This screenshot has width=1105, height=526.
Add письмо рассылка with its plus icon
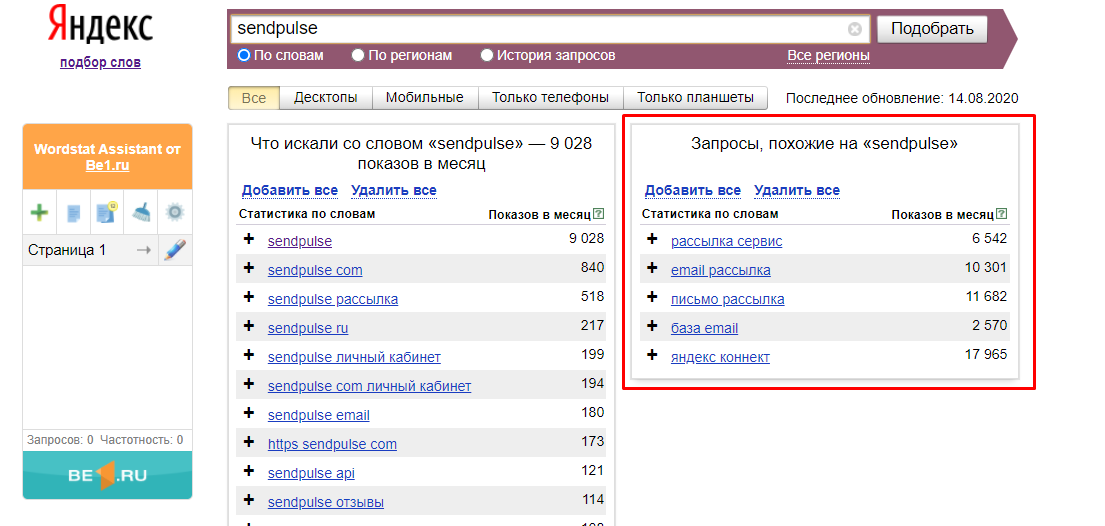pyautogui.click(x=652, y=297)
